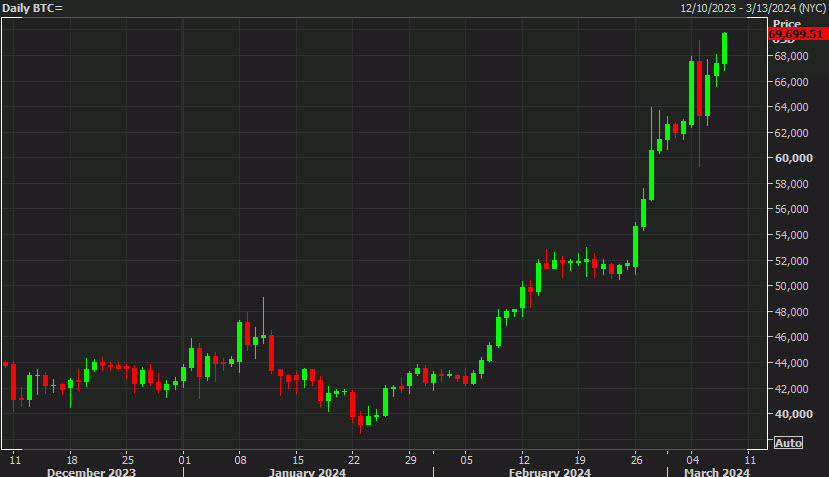
Task: Click the 60,000 price axis label
Action: click(794, 158)
